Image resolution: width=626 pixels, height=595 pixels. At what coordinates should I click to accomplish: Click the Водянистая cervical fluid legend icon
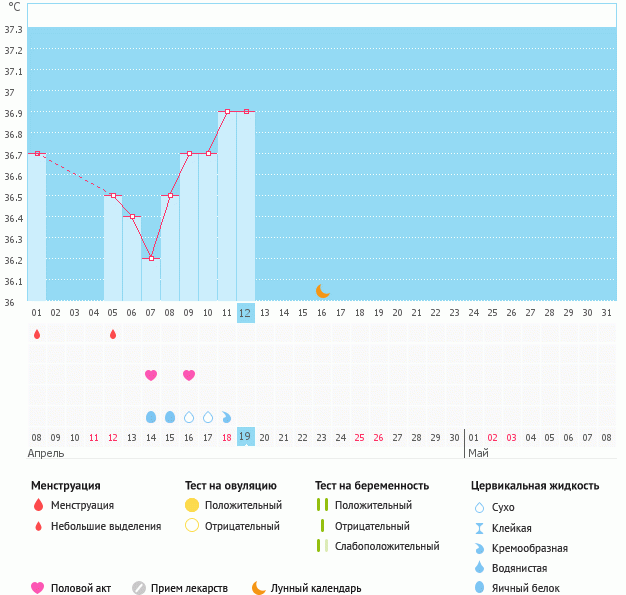click(x=479, y=568)
